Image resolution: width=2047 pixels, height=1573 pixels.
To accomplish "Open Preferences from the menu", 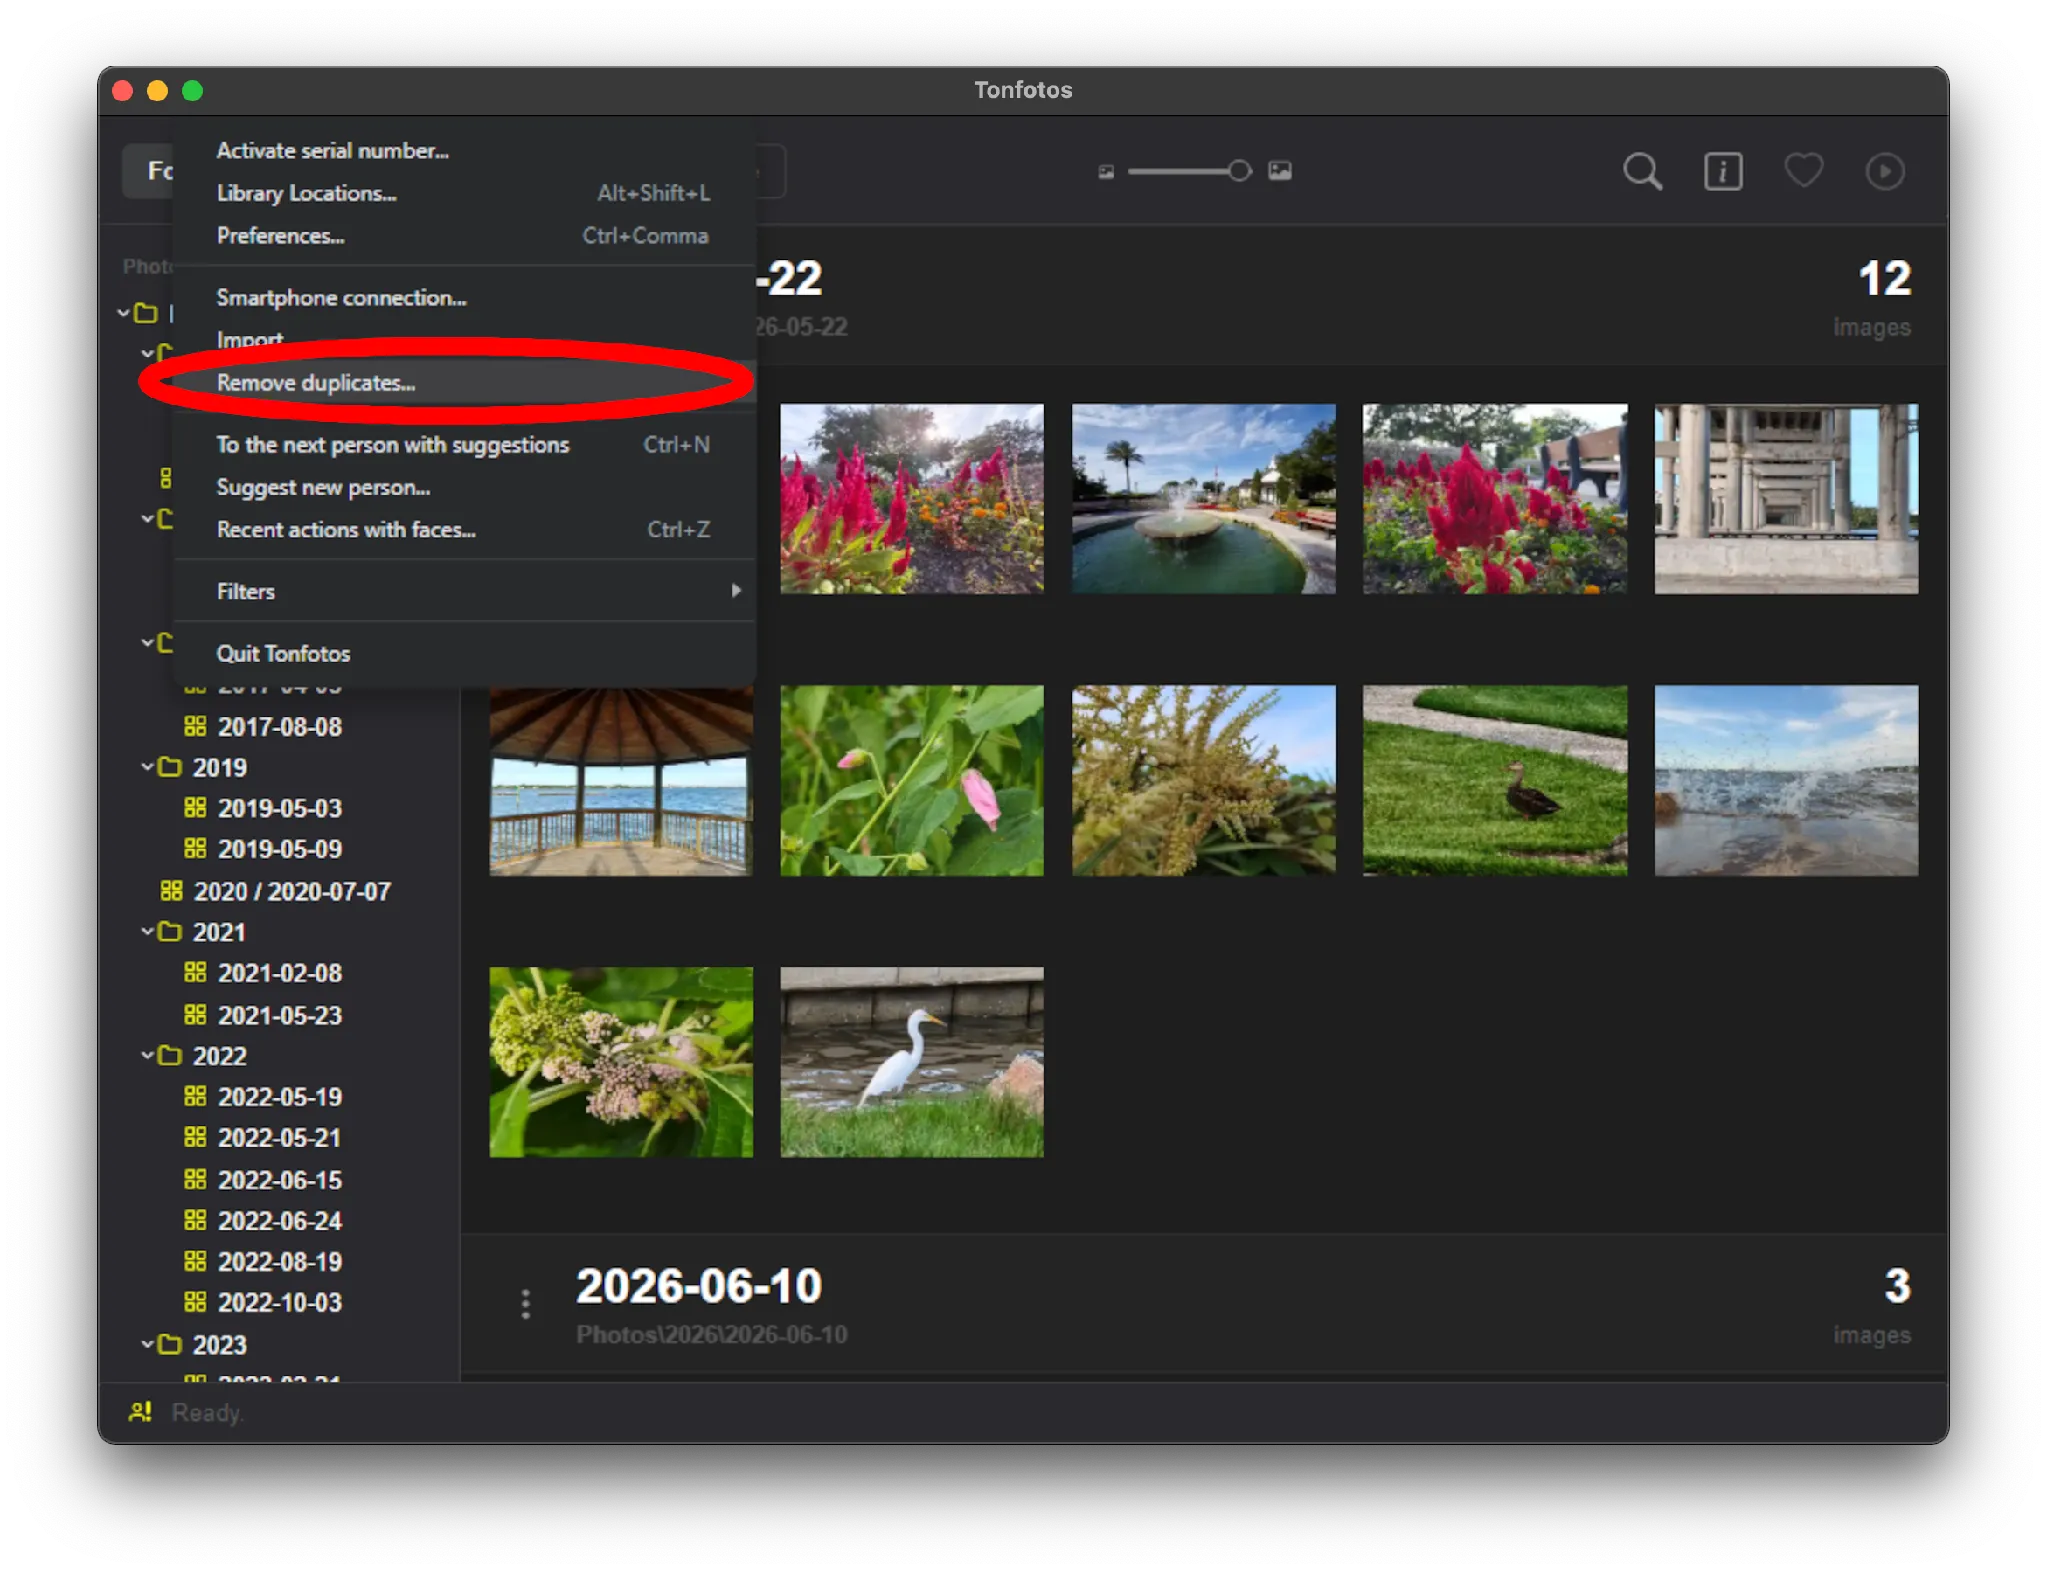I will 464,236.
